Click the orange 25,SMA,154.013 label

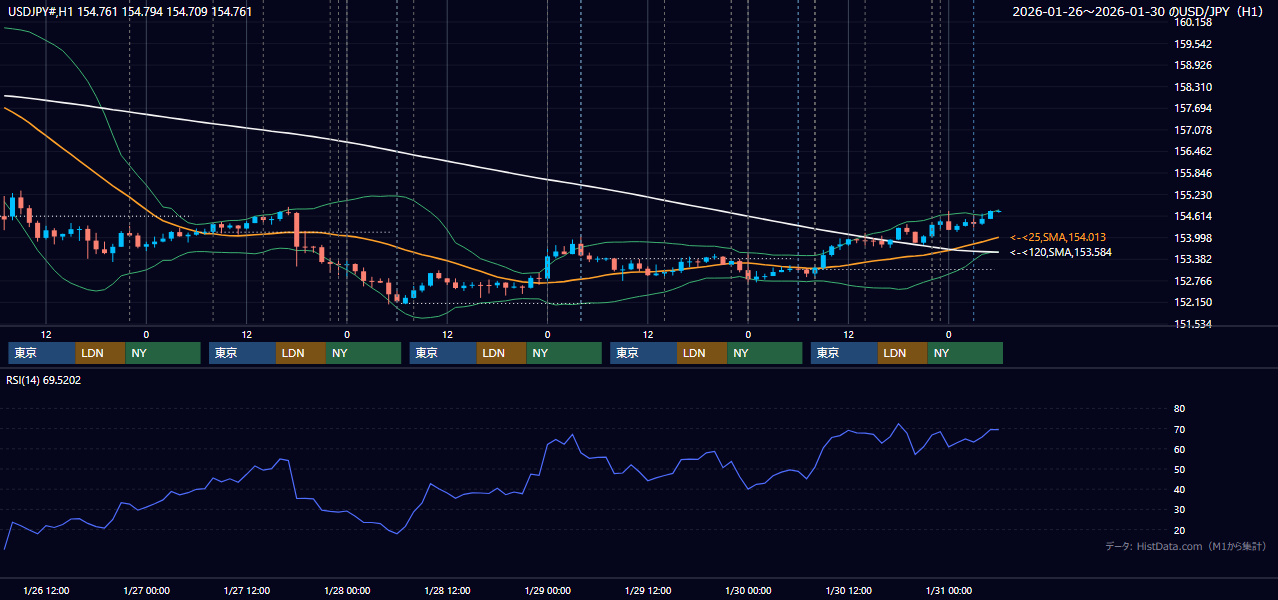coord(1057,237)
